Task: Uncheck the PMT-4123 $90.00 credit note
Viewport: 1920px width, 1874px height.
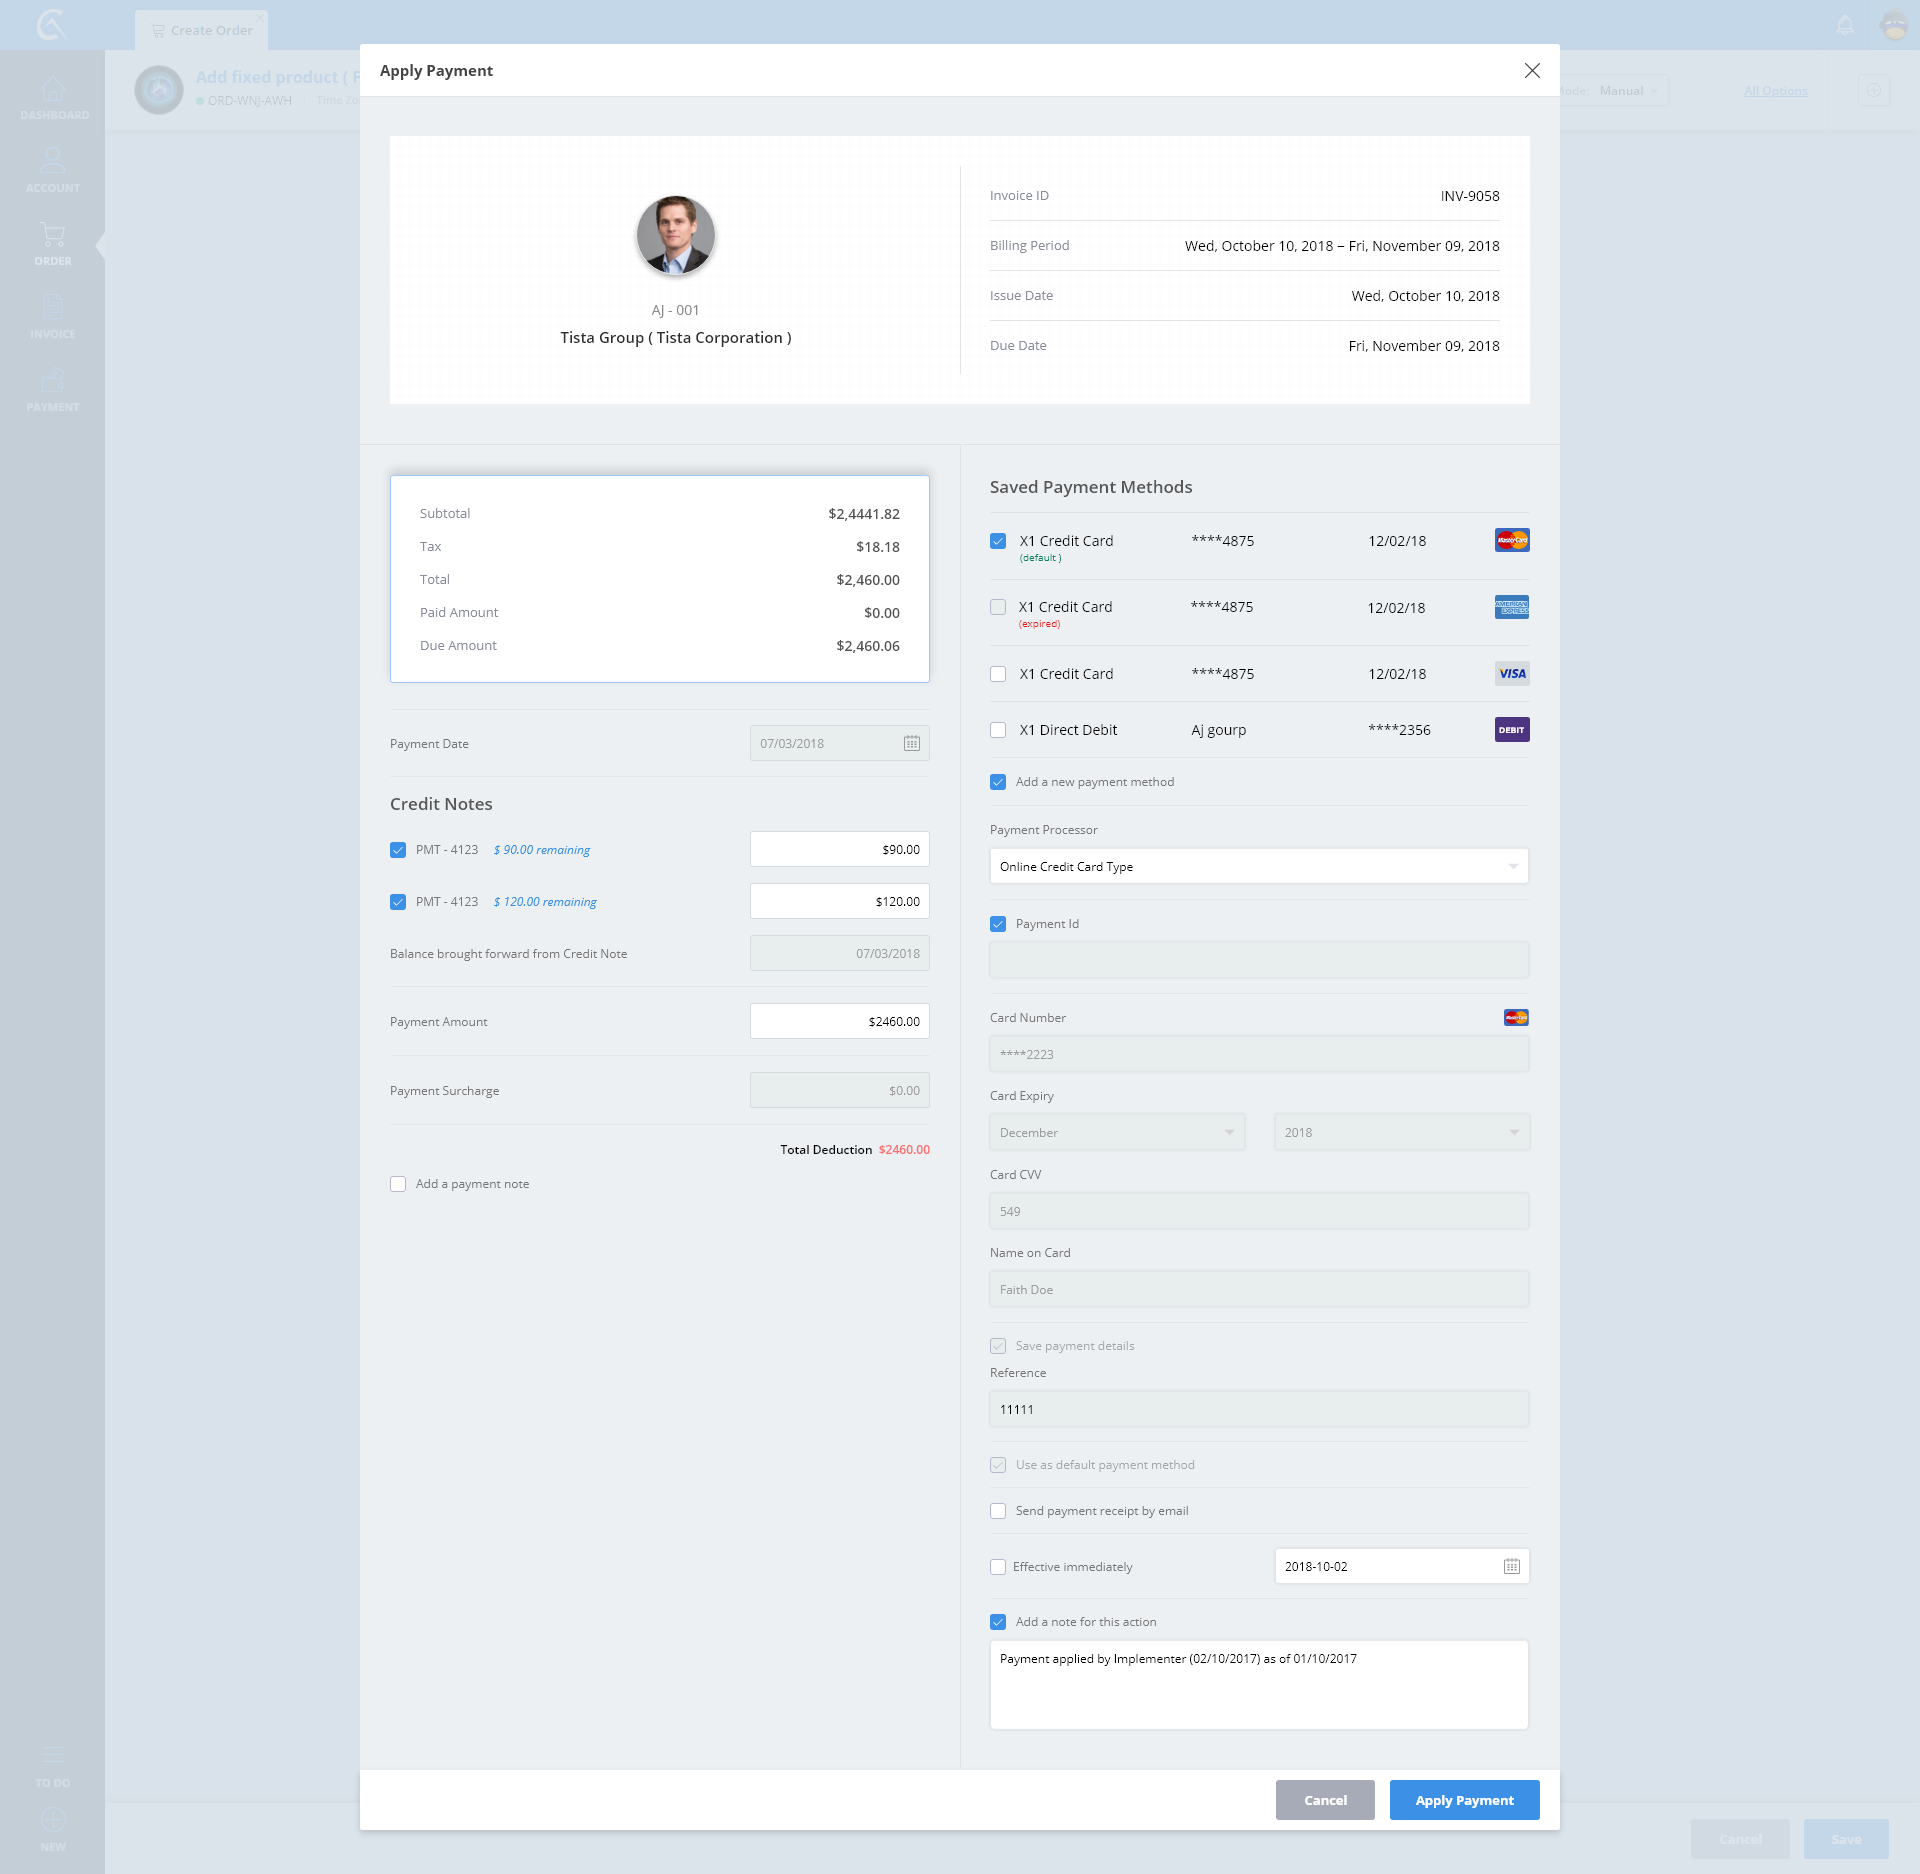Action: (x=398, y=850)
